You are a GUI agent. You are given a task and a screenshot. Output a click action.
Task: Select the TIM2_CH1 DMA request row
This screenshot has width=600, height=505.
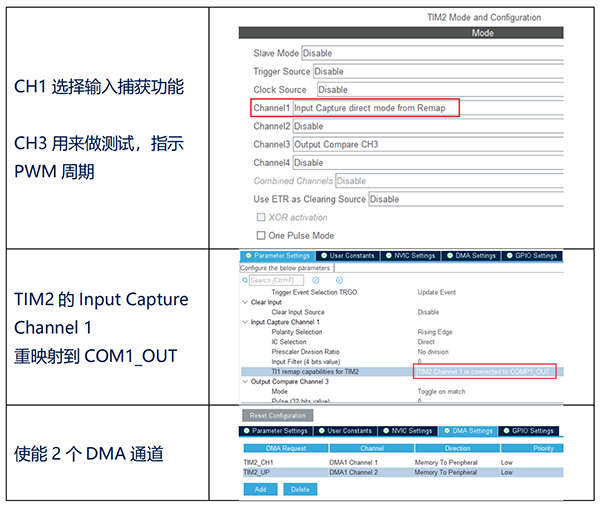pyautogui.click(x=403, y=463)
